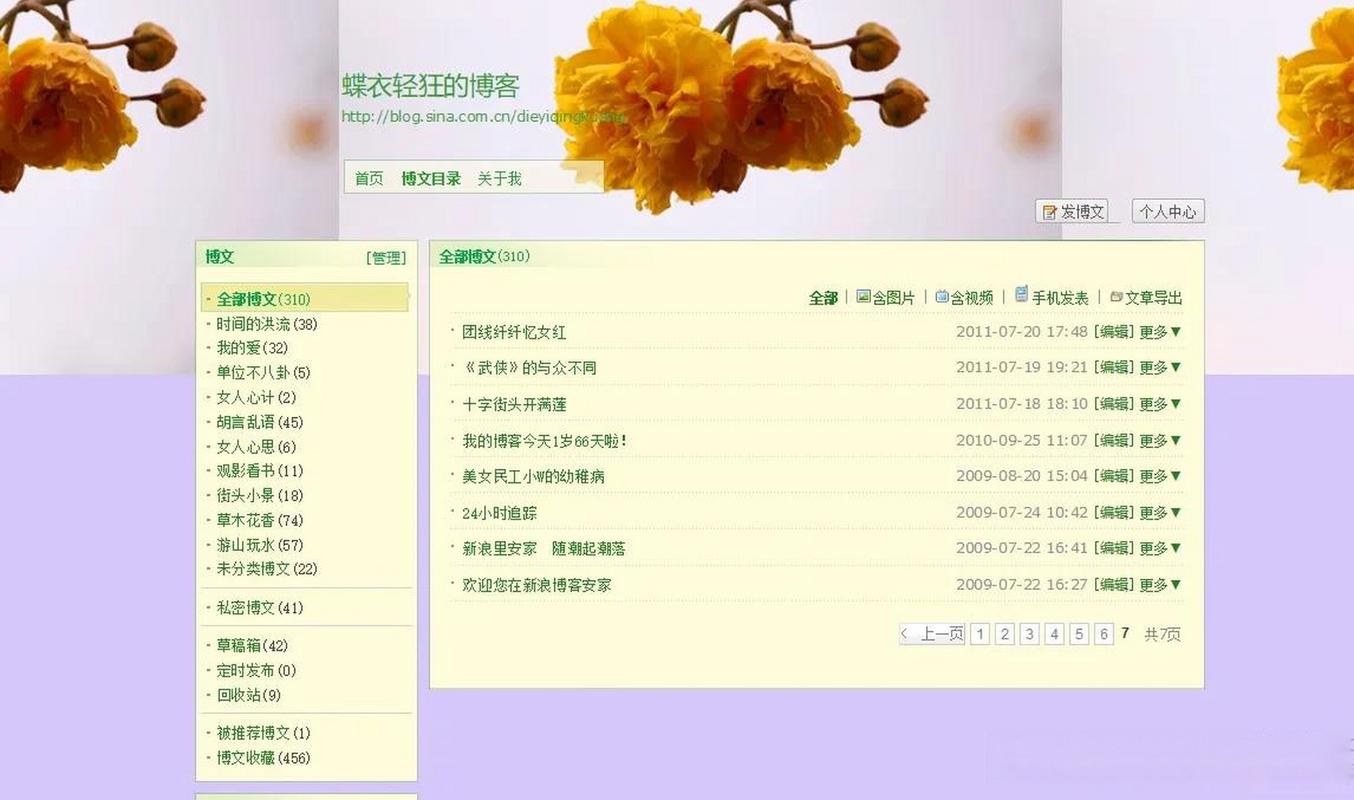Image resolution: width=1354 pixels, height=800 pixels.
Task: Open 草稿箱(42)
Action: coord(252,646)
